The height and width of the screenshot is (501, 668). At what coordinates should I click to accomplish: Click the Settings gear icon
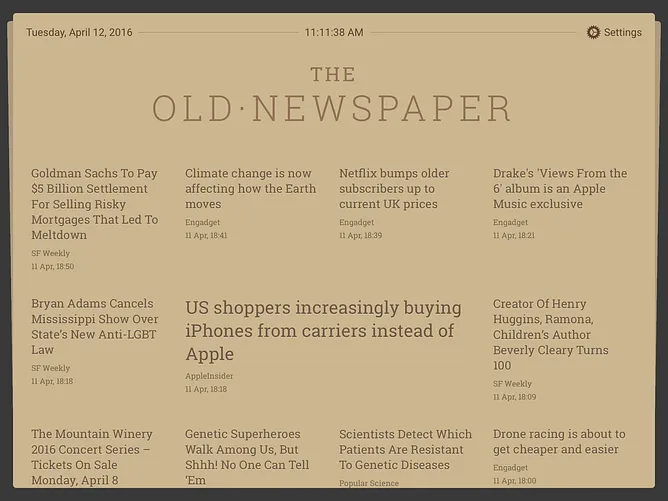[x=593, y=32]
